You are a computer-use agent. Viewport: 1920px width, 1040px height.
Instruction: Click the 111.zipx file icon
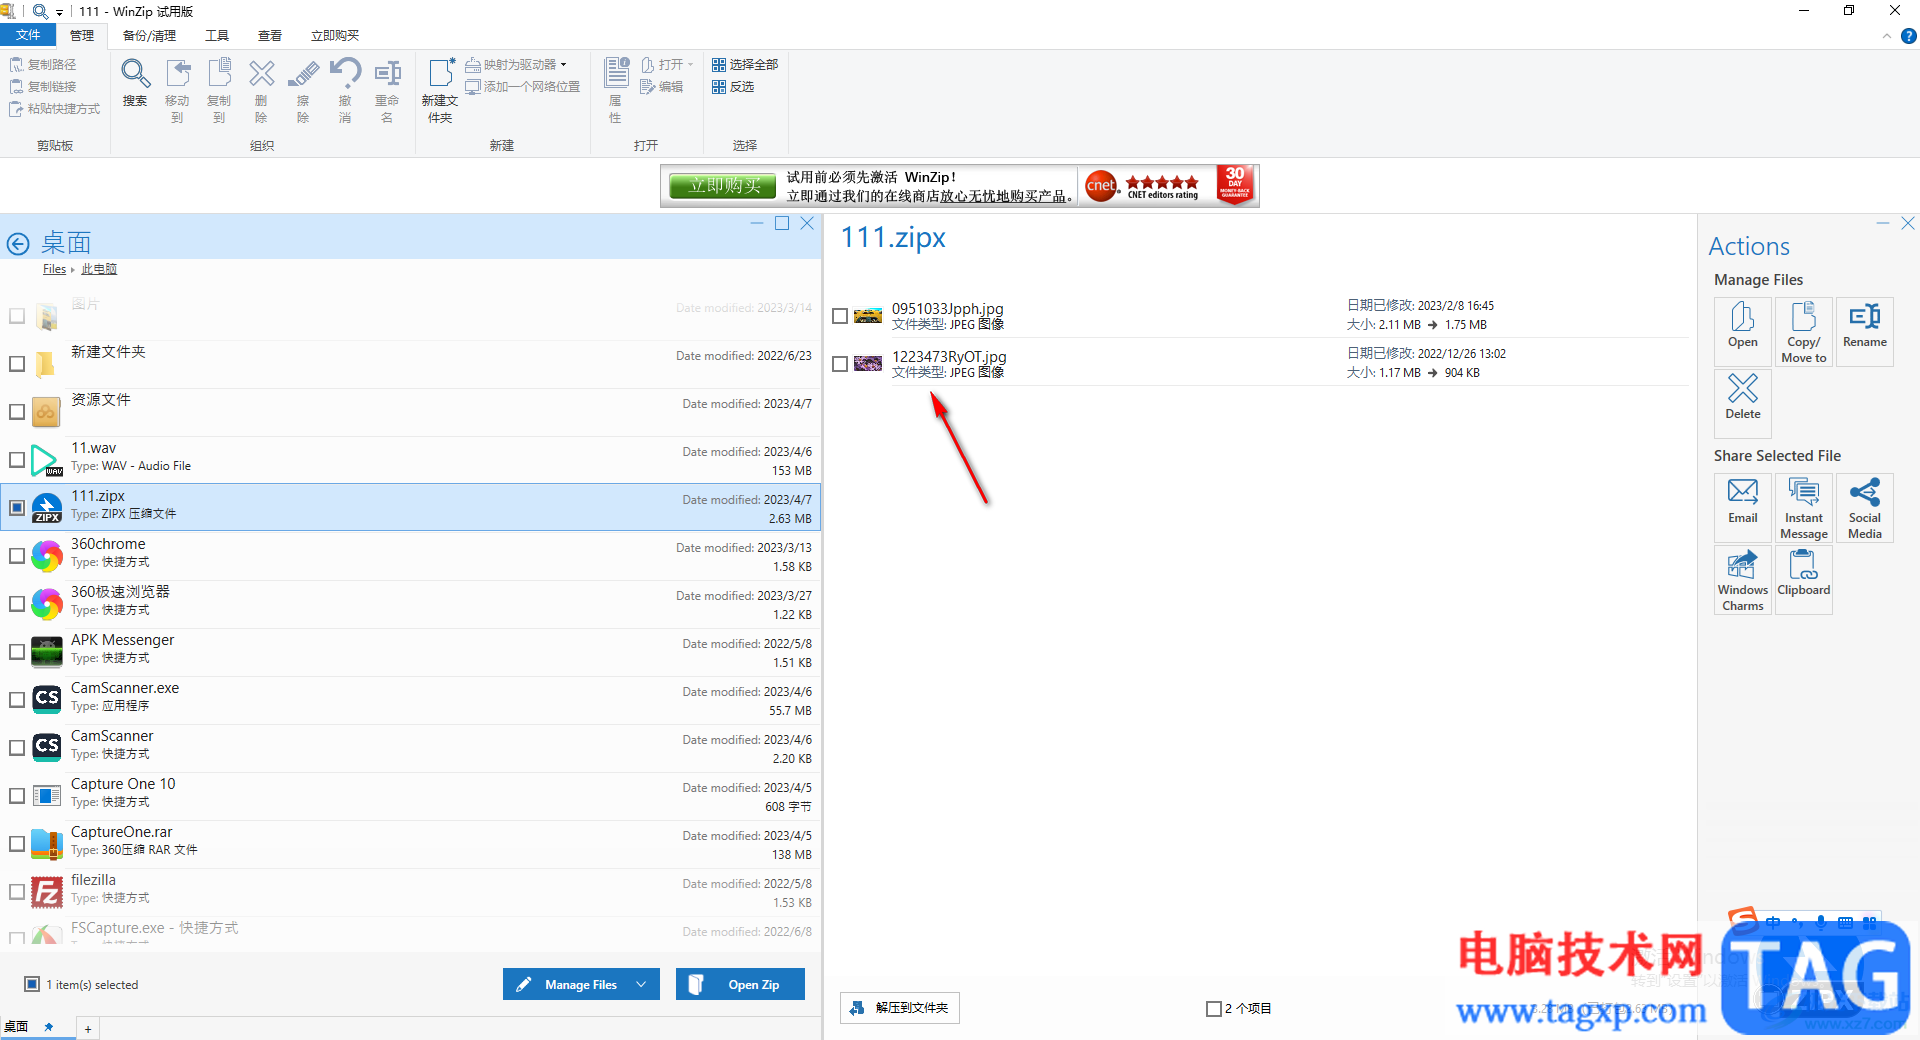[47, 508]
